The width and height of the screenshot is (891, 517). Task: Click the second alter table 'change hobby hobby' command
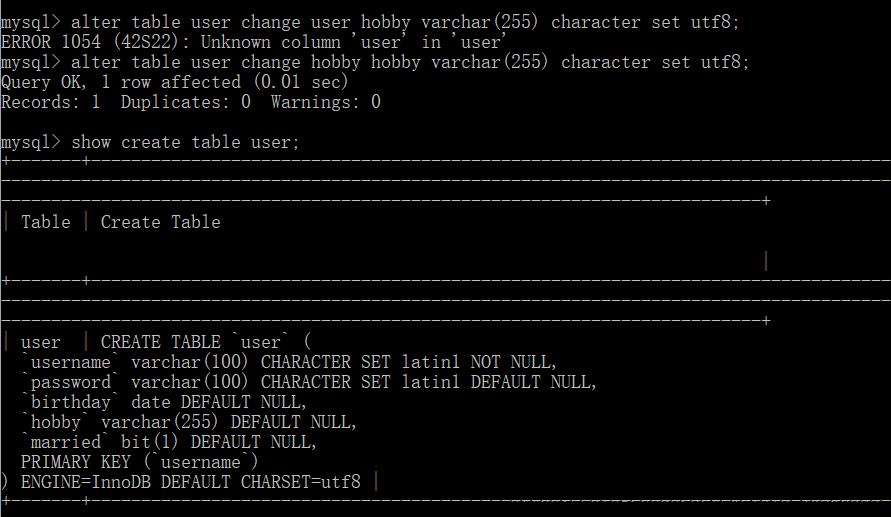410,62
